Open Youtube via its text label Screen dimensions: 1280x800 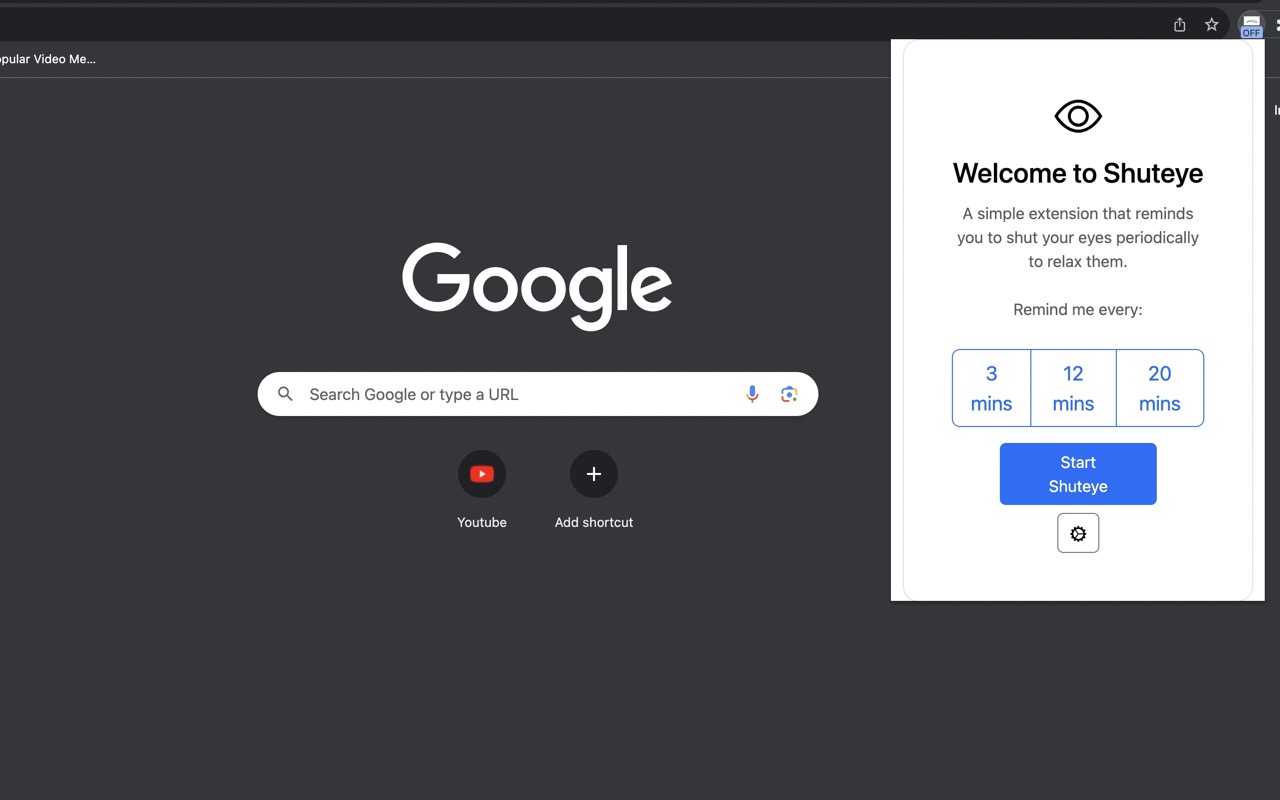click(482, 521)
